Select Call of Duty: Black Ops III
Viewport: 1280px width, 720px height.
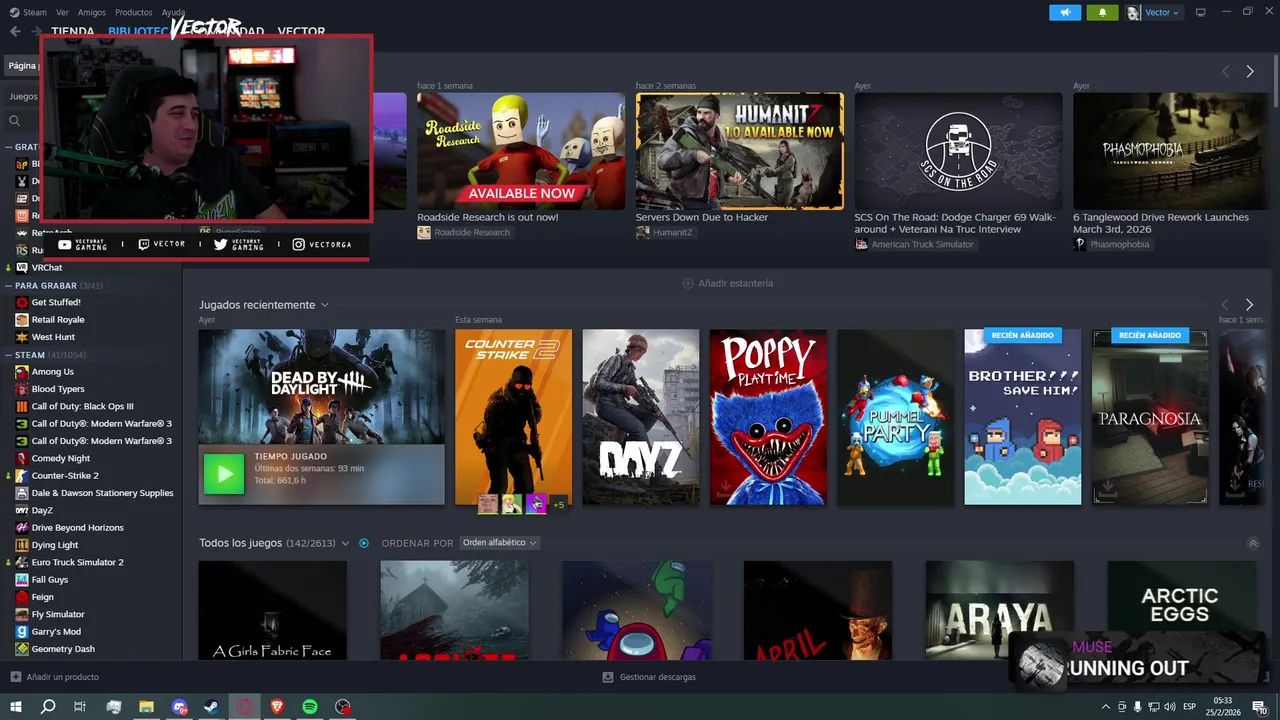82,407
